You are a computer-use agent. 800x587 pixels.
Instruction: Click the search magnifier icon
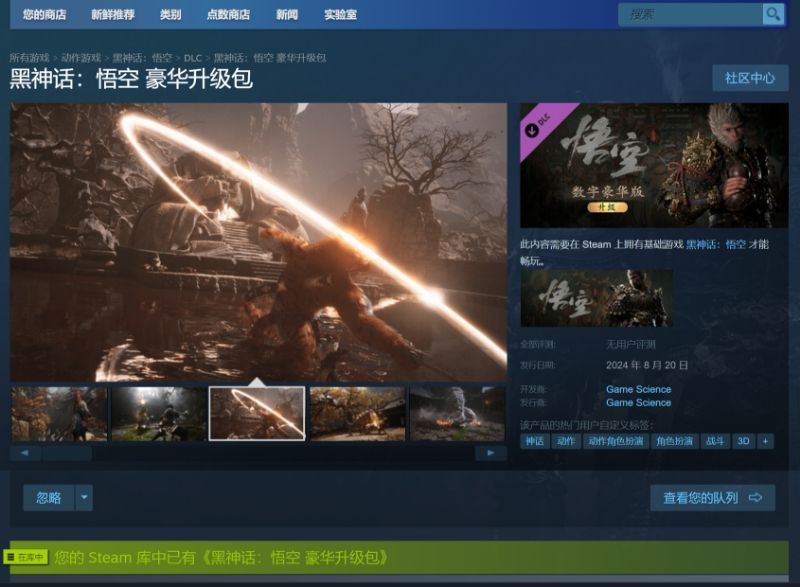[x=773, y=14]
